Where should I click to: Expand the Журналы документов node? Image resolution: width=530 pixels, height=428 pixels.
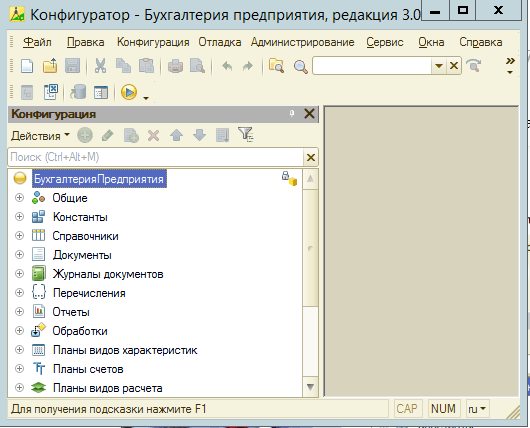click(x=20, y=274)
